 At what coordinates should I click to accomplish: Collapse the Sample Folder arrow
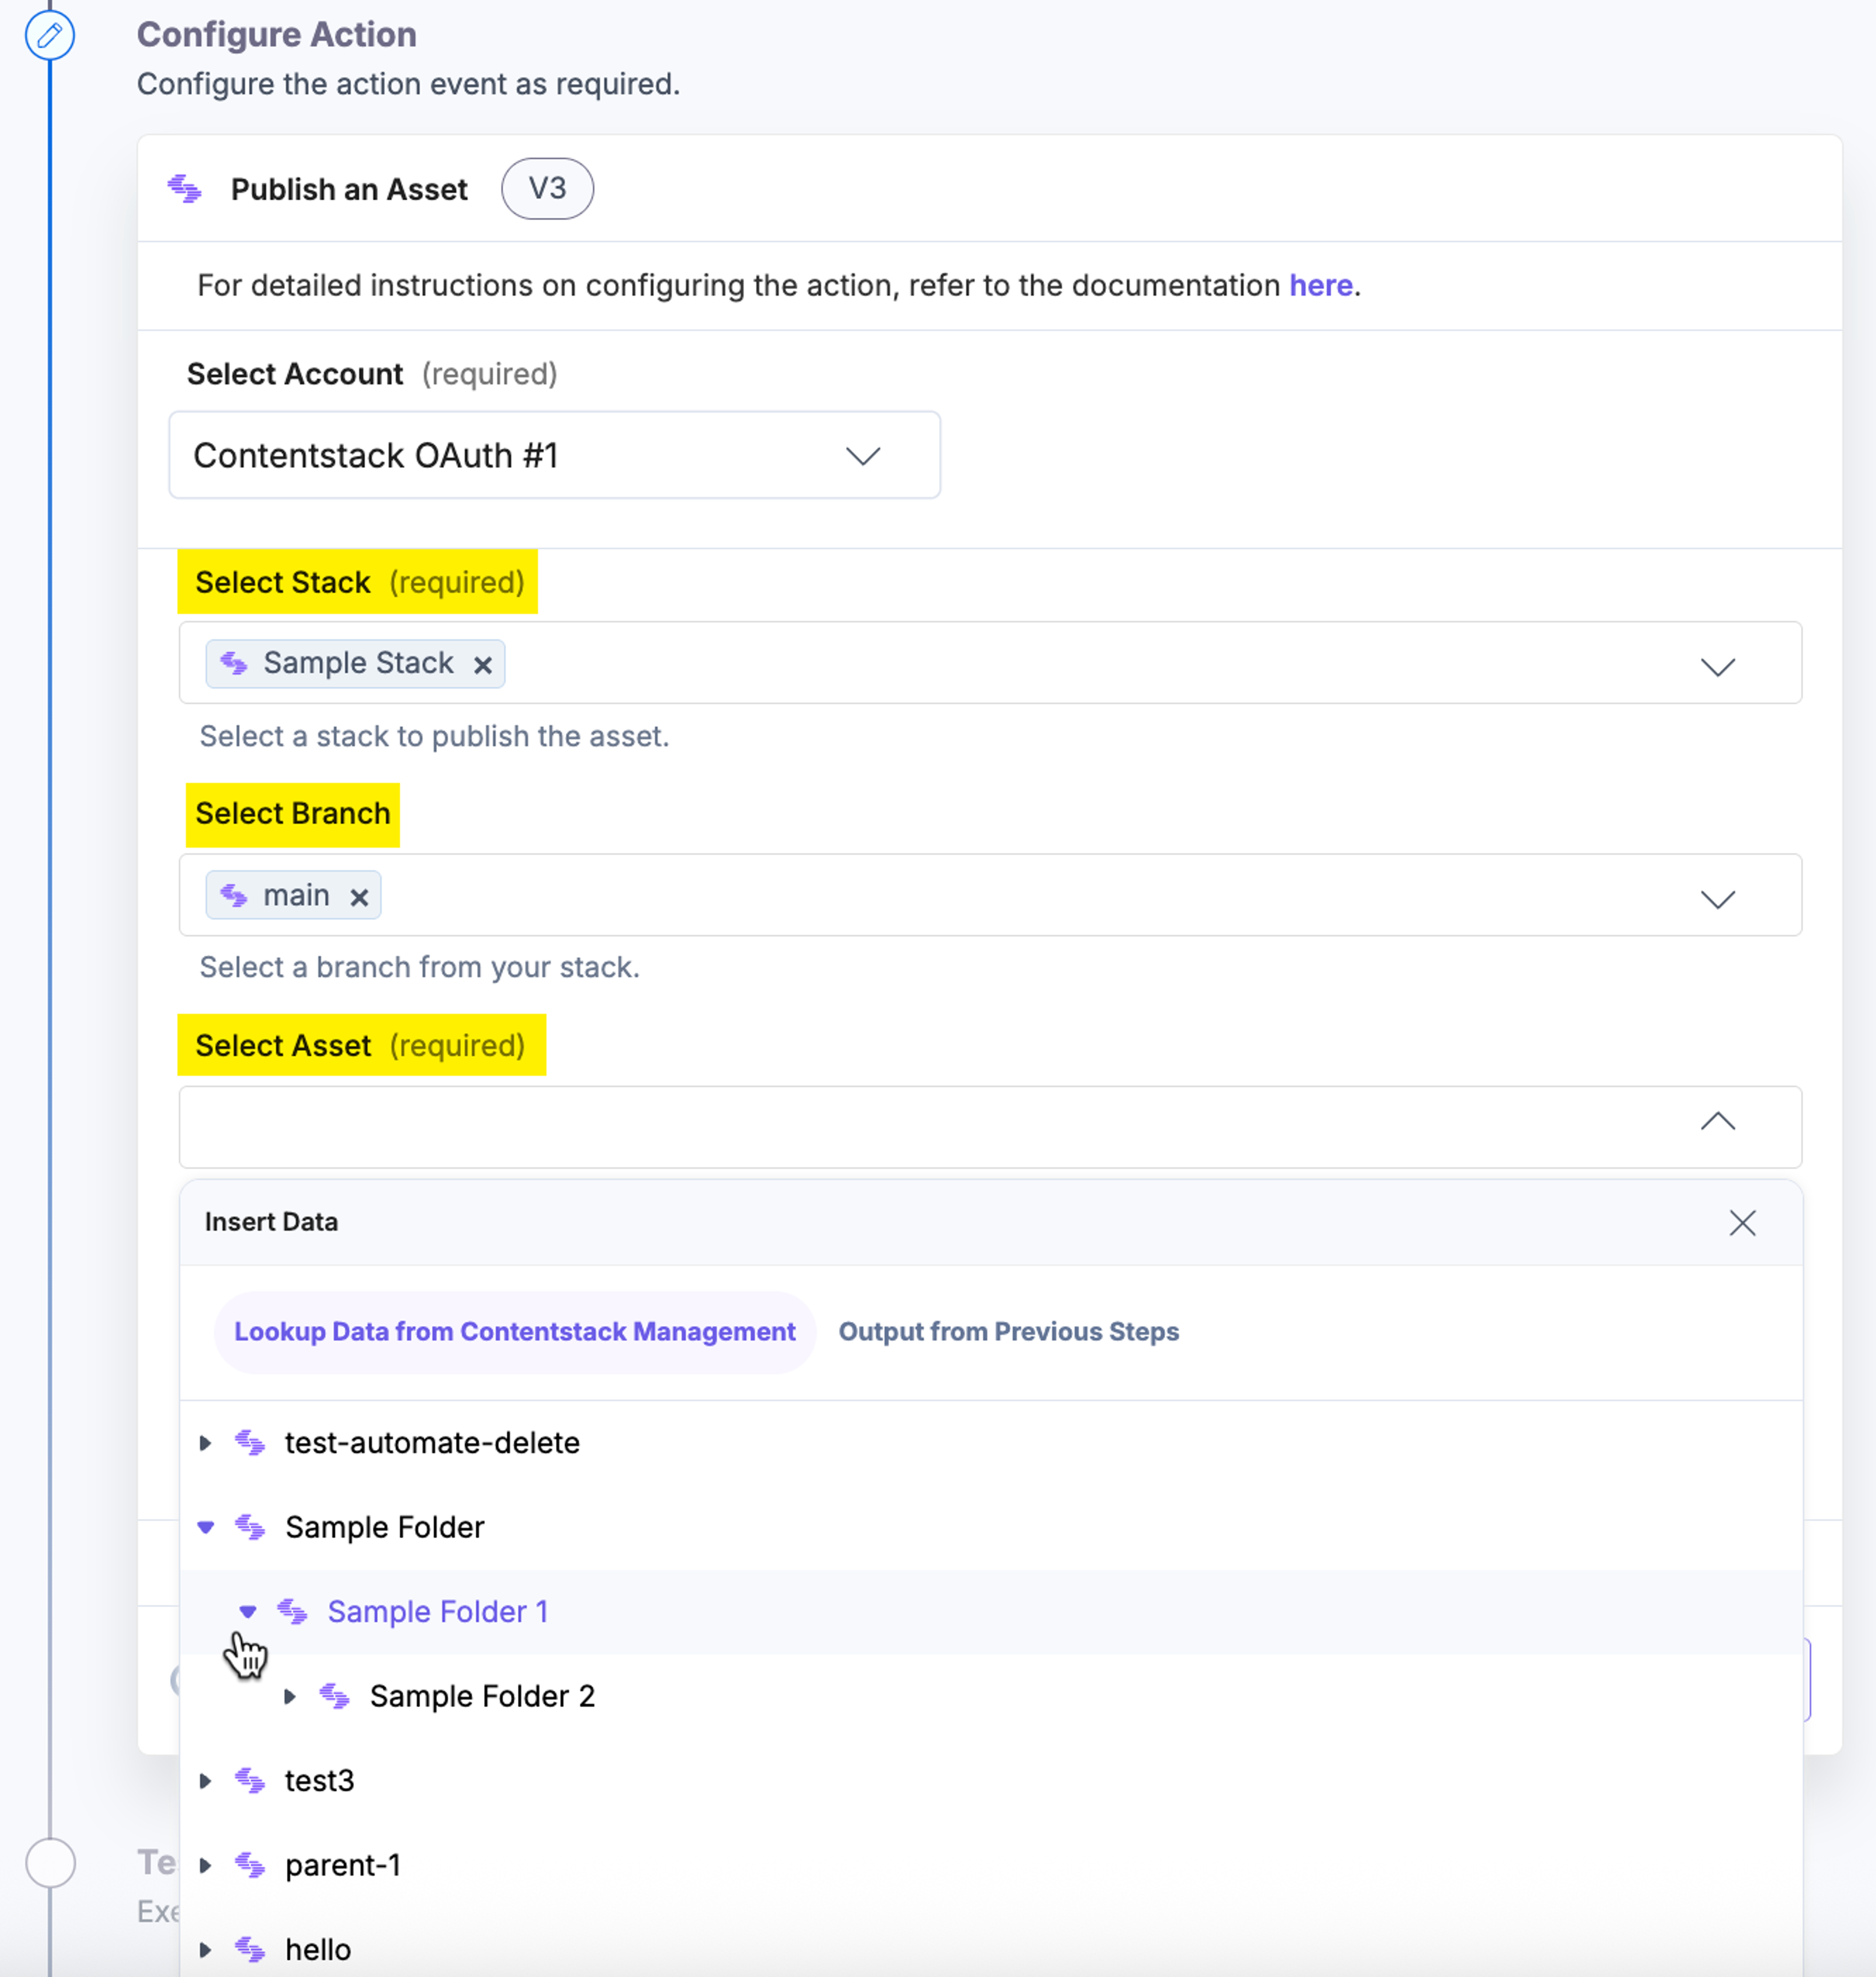(205, 1527)
